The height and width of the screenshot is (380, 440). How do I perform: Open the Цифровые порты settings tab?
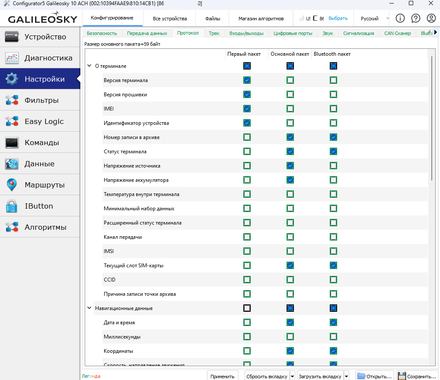293,33
